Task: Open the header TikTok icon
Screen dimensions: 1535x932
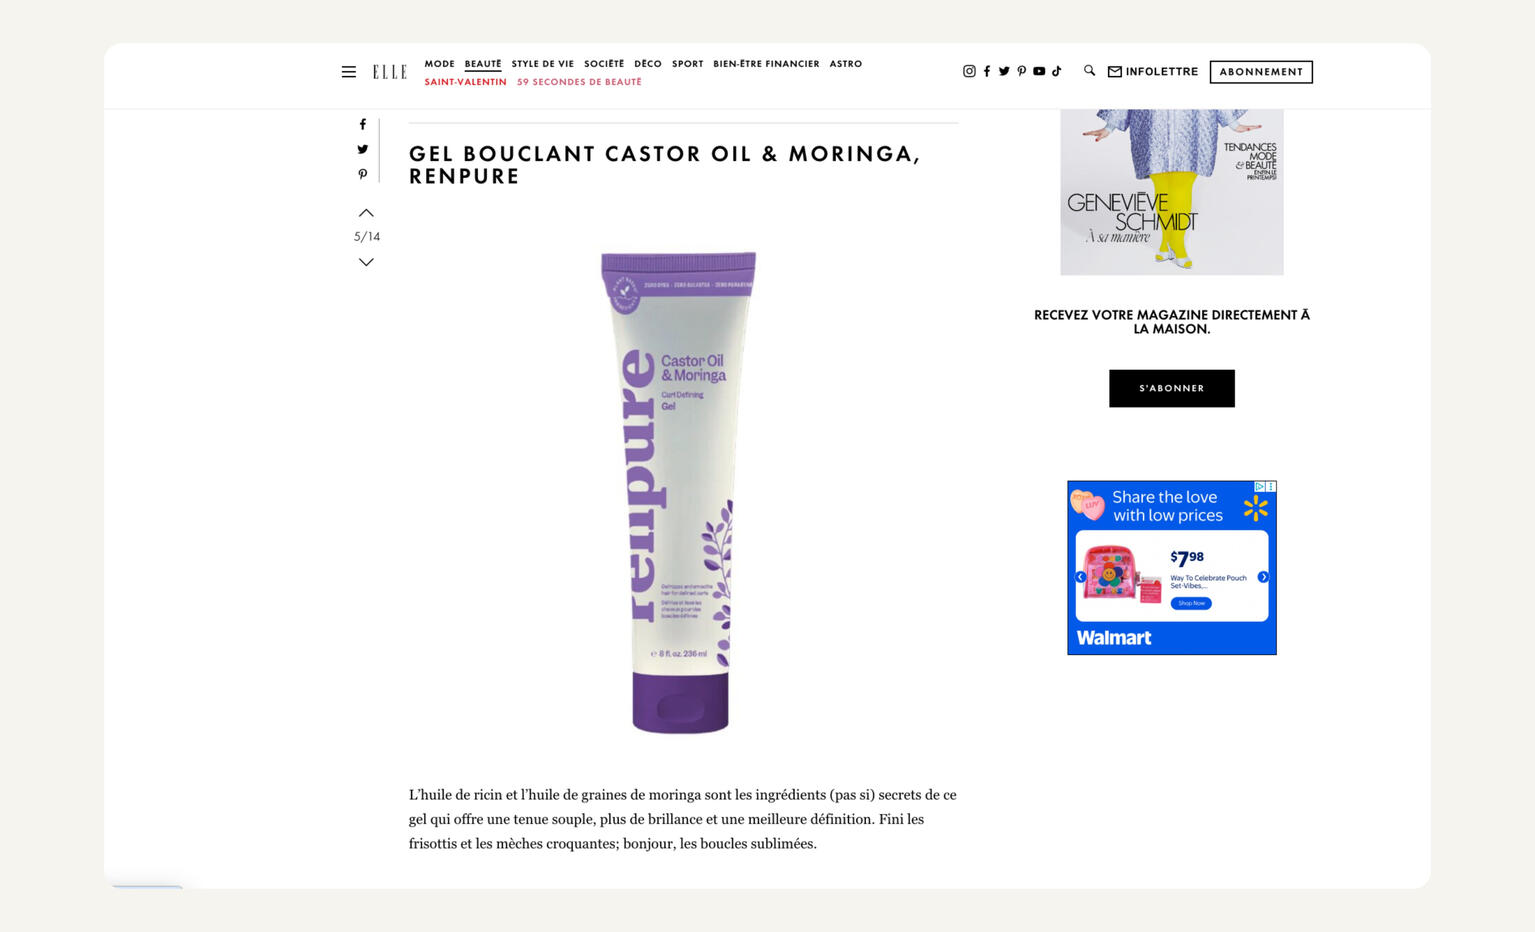Action: (x=1057, y=71)
